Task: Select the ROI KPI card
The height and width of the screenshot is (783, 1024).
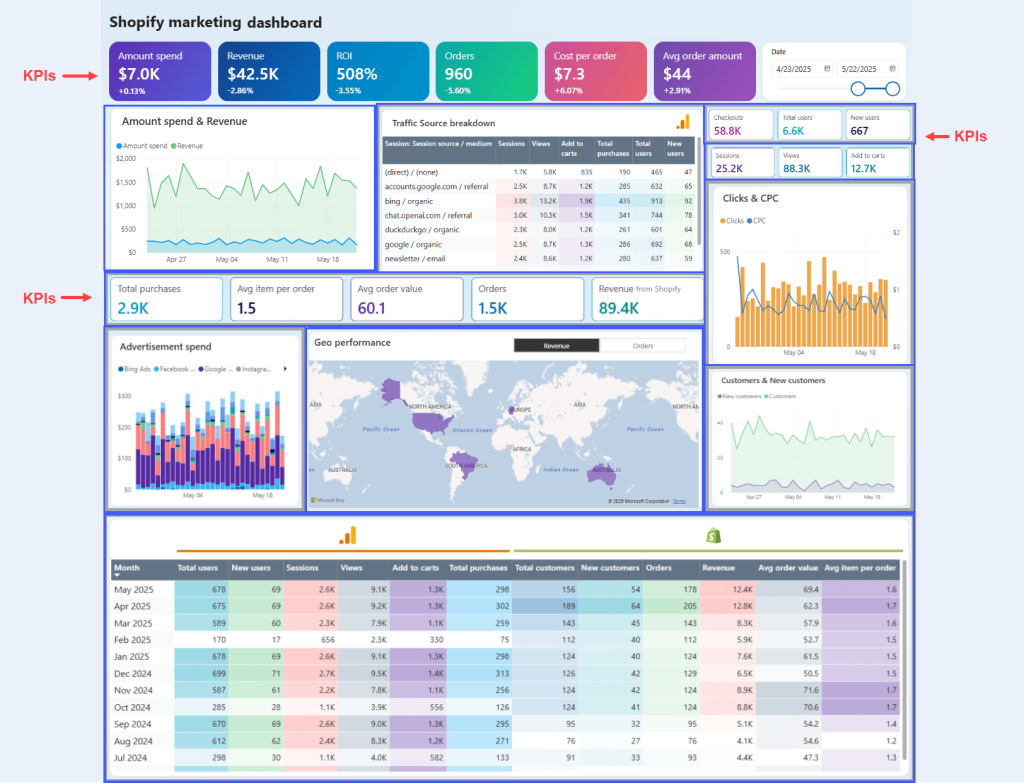Action: (377, 71)
